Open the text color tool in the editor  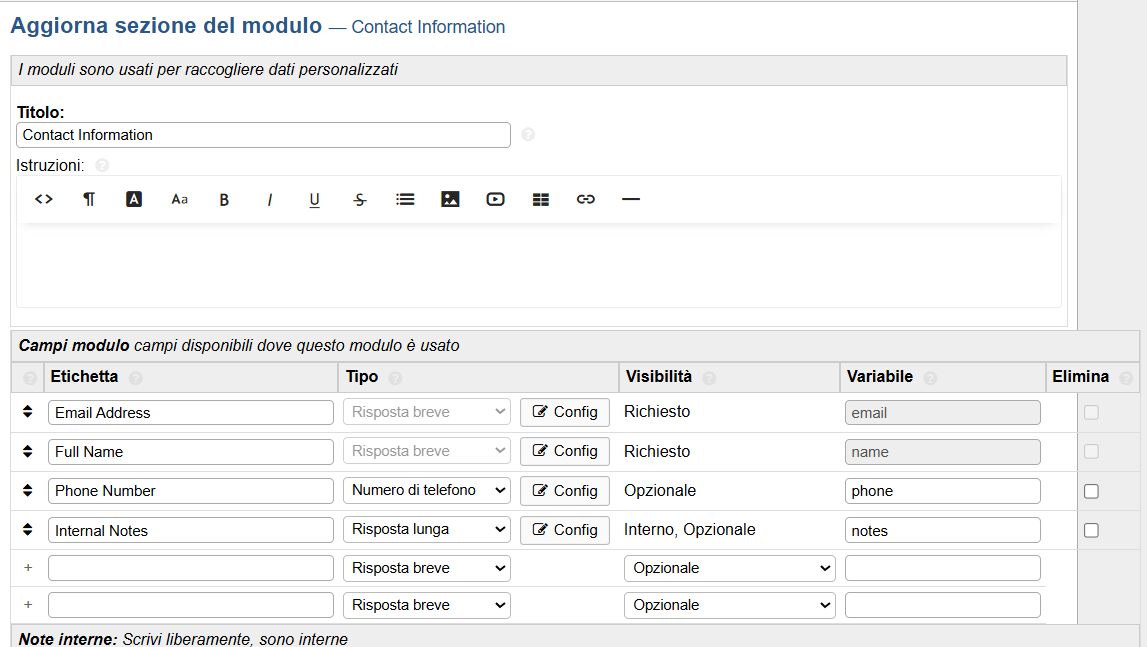tap(134, 199)
